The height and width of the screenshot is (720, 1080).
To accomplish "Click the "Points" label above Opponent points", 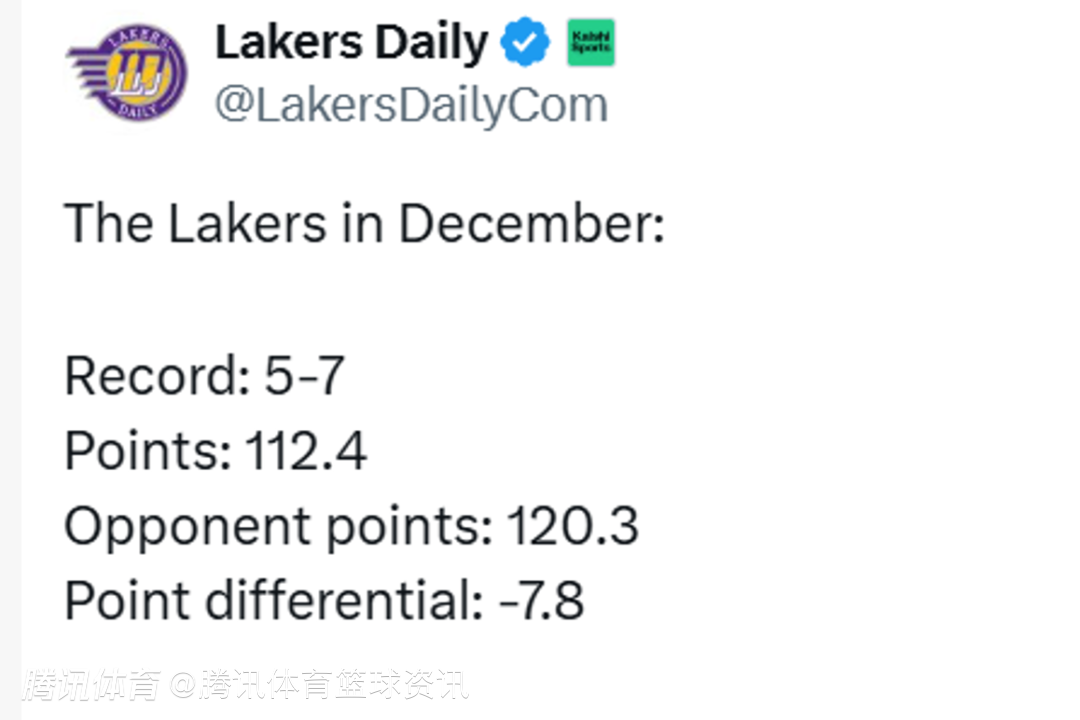I will click(140, 451).
